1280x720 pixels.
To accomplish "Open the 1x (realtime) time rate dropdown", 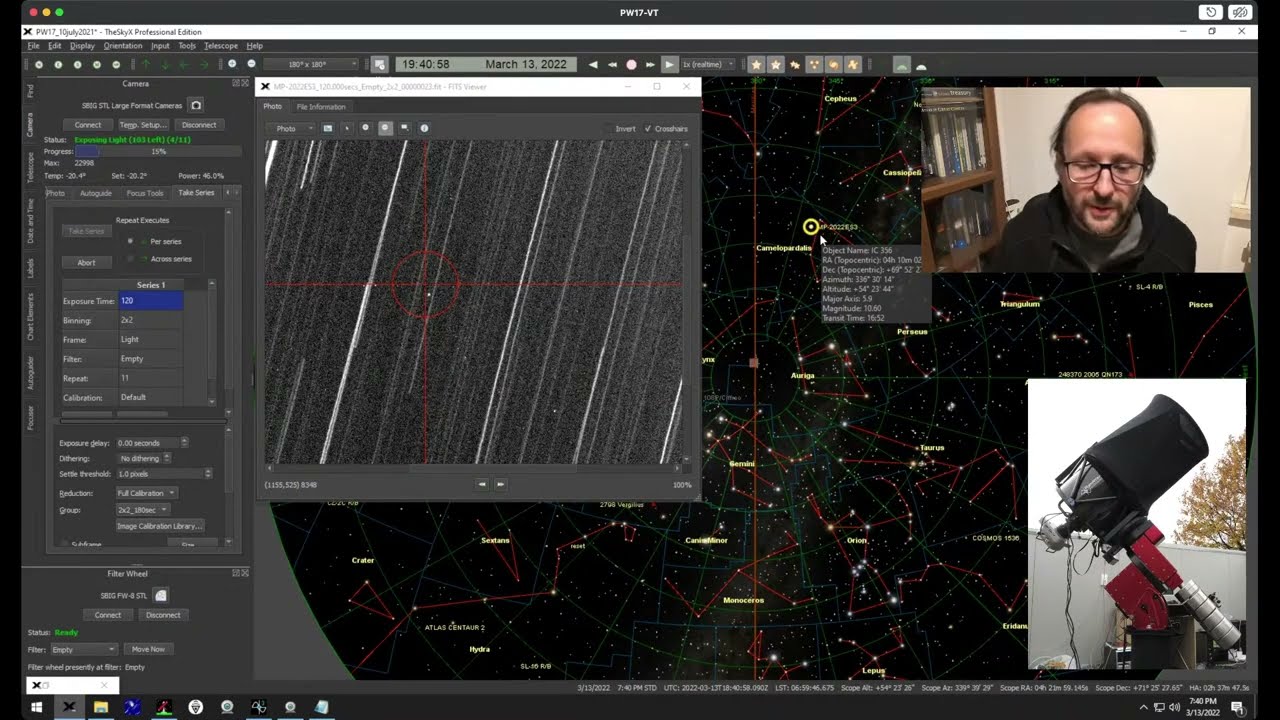I will tap(707, 64).
